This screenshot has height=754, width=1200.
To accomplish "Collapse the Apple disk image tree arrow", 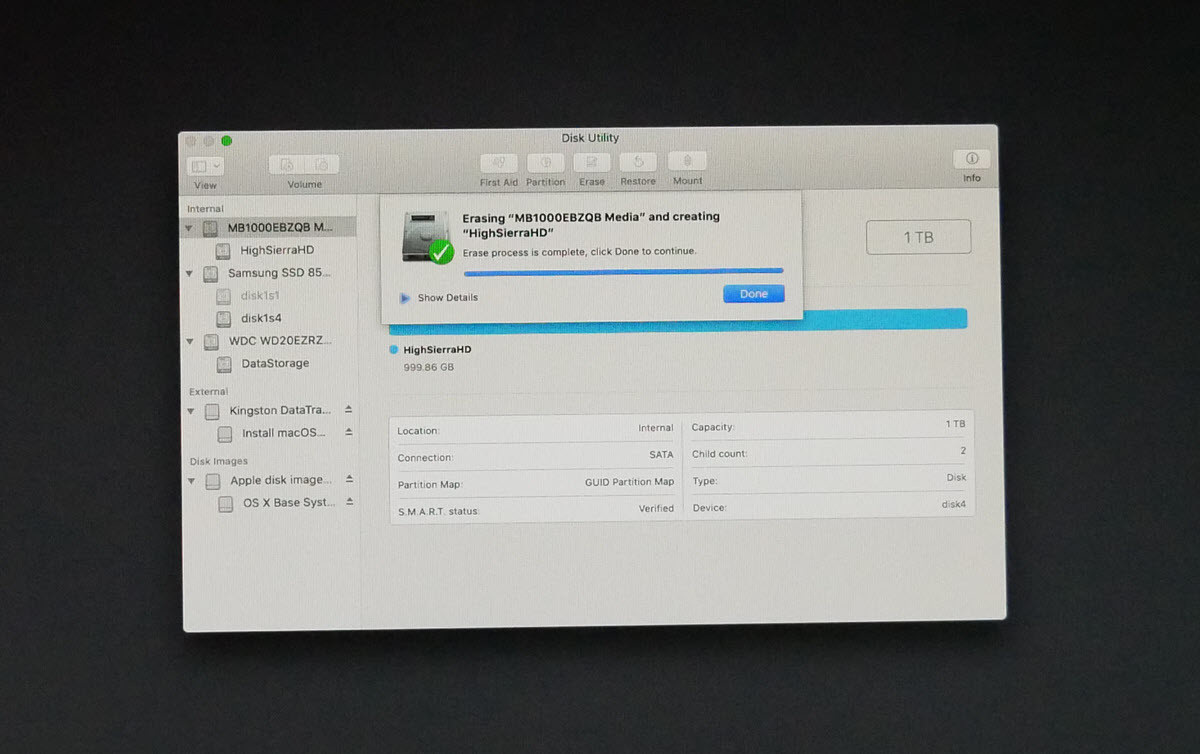I will (x=193, y=481).
